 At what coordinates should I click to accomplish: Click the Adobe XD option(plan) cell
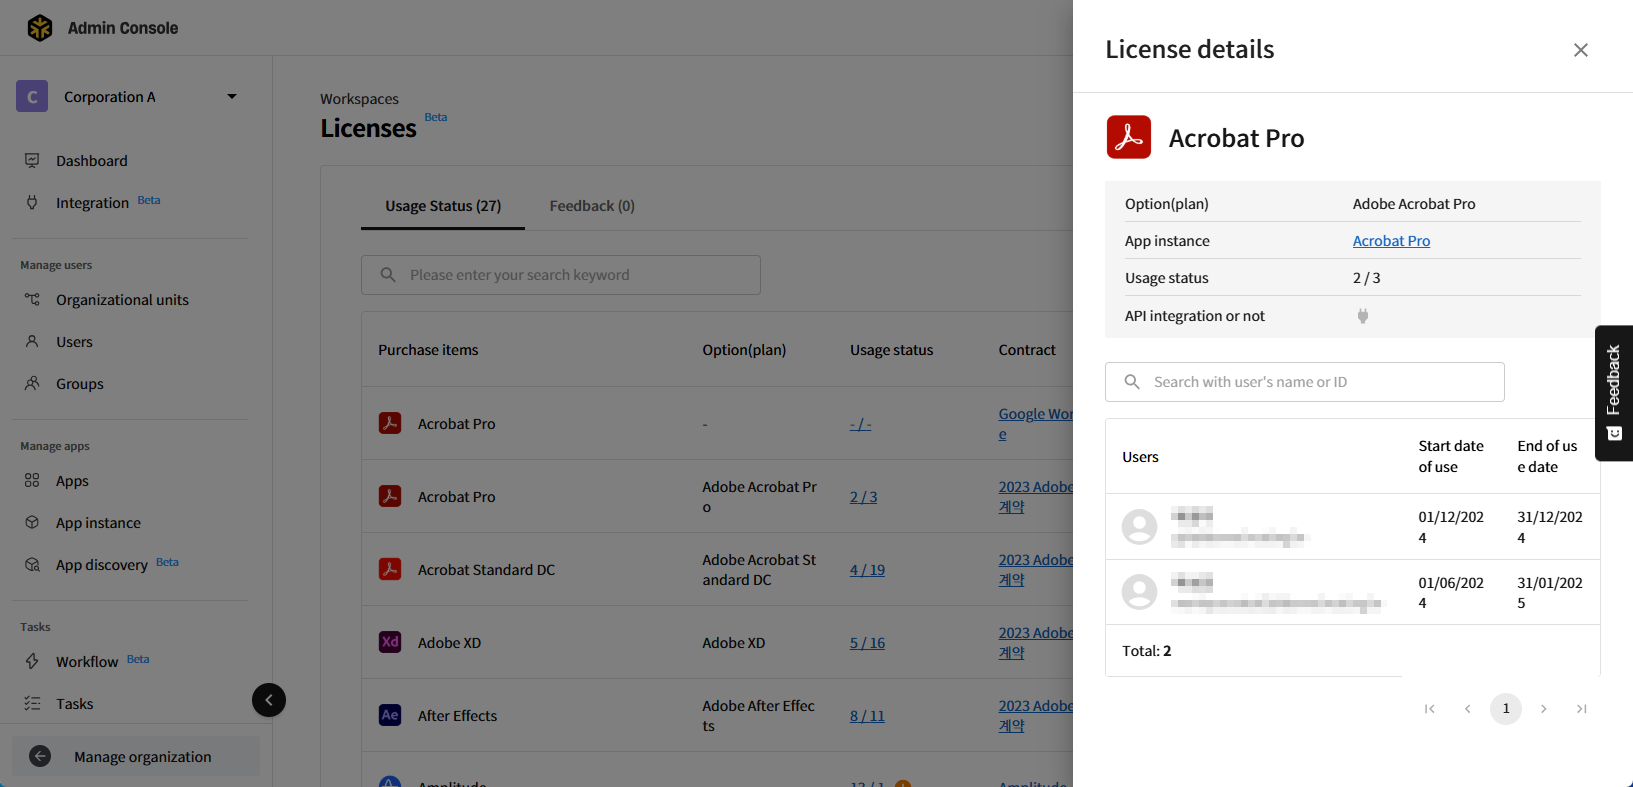click(x=734, y=643)
